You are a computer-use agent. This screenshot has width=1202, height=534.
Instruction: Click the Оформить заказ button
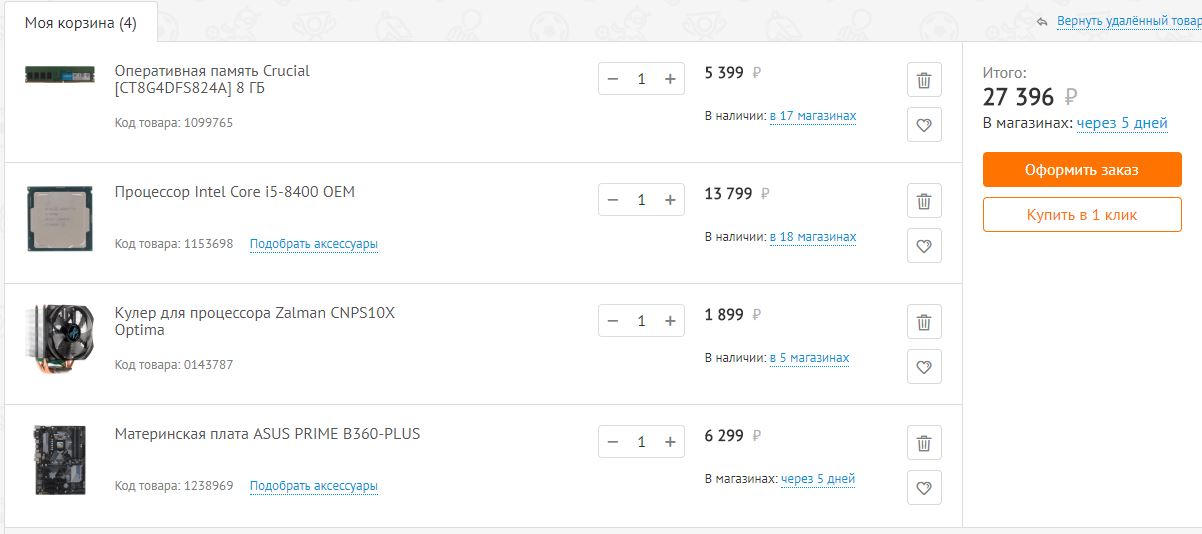pyautogui.click(x=1082, y=170)
